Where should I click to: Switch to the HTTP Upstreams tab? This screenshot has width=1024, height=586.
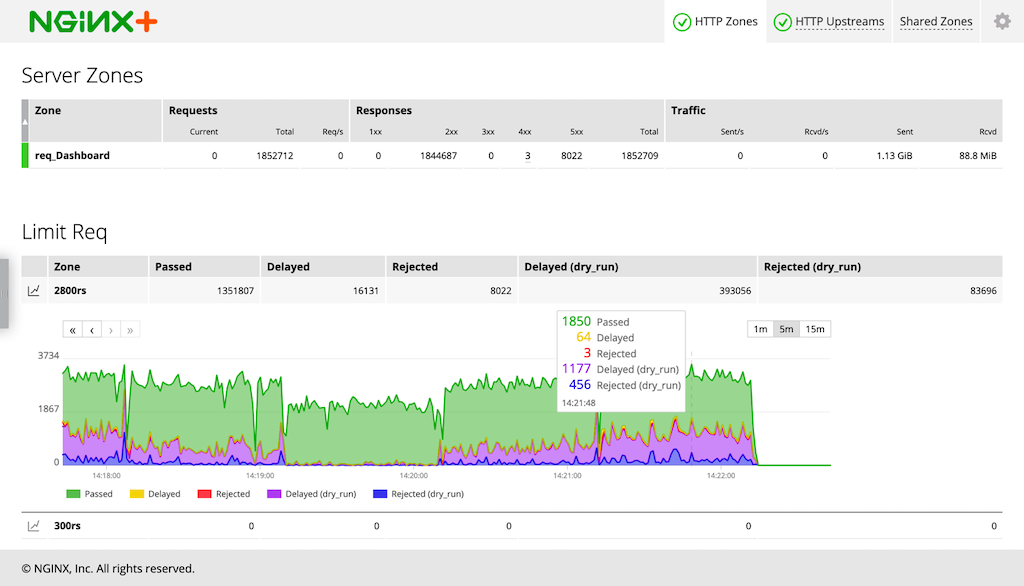click(x=839, y=22)
